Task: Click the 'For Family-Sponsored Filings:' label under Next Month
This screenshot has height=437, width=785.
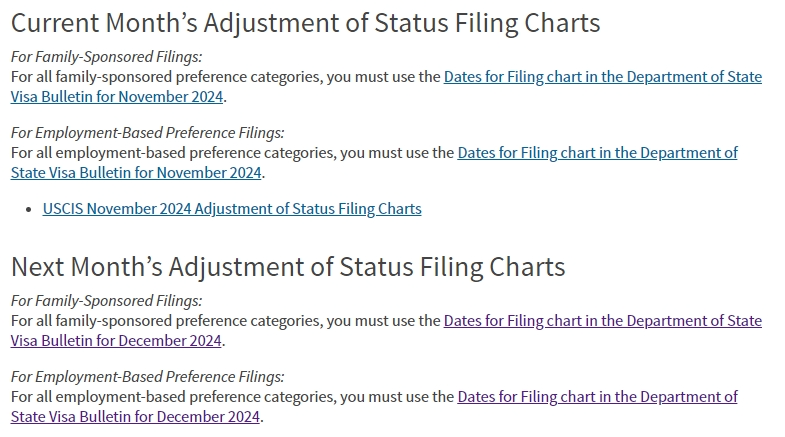Action: (107, 300)
